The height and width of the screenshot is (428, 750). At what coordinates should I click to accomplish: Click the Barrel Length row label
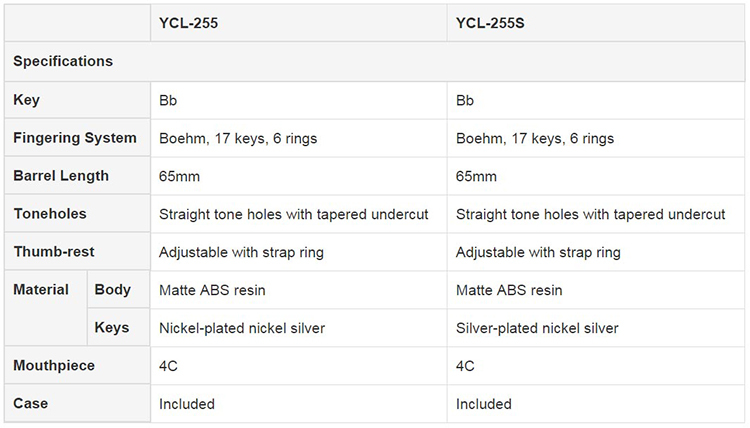point(61,176)
